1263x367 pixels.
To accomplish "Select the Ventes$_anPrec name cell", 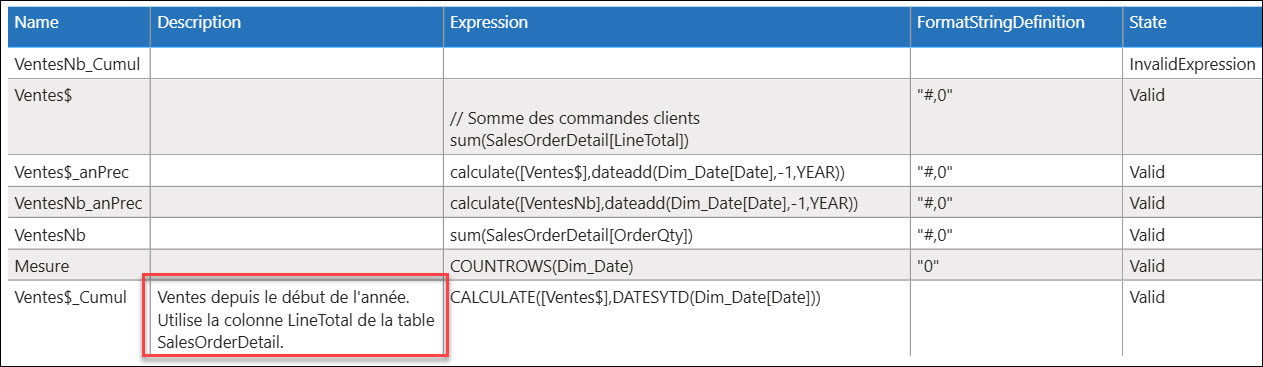I will [78, 172].
